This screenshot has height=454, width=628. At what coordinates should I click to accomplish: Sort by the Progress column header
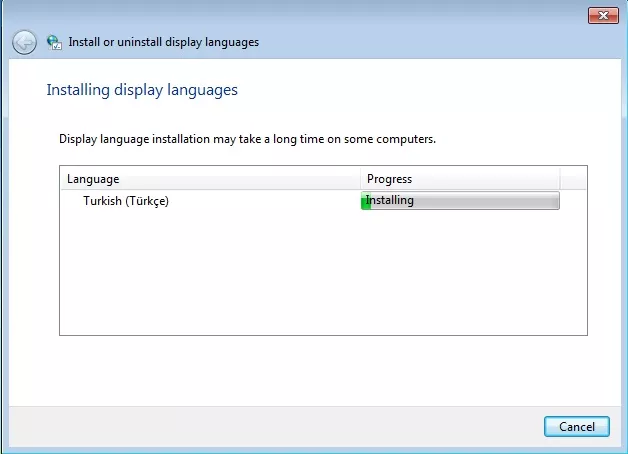(x=460, y=179)
